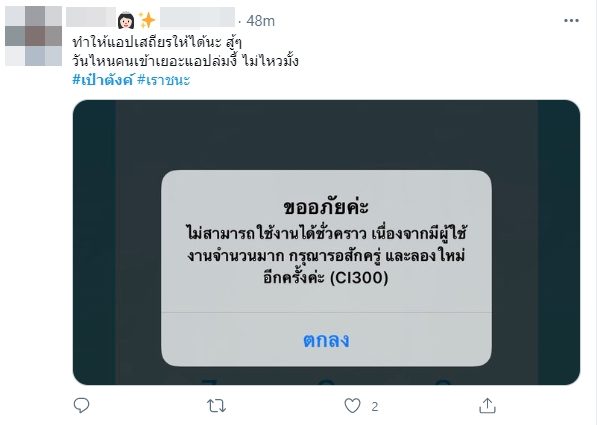
Task: Retweet this post using the arrows icon
Action: click(216, 406)
